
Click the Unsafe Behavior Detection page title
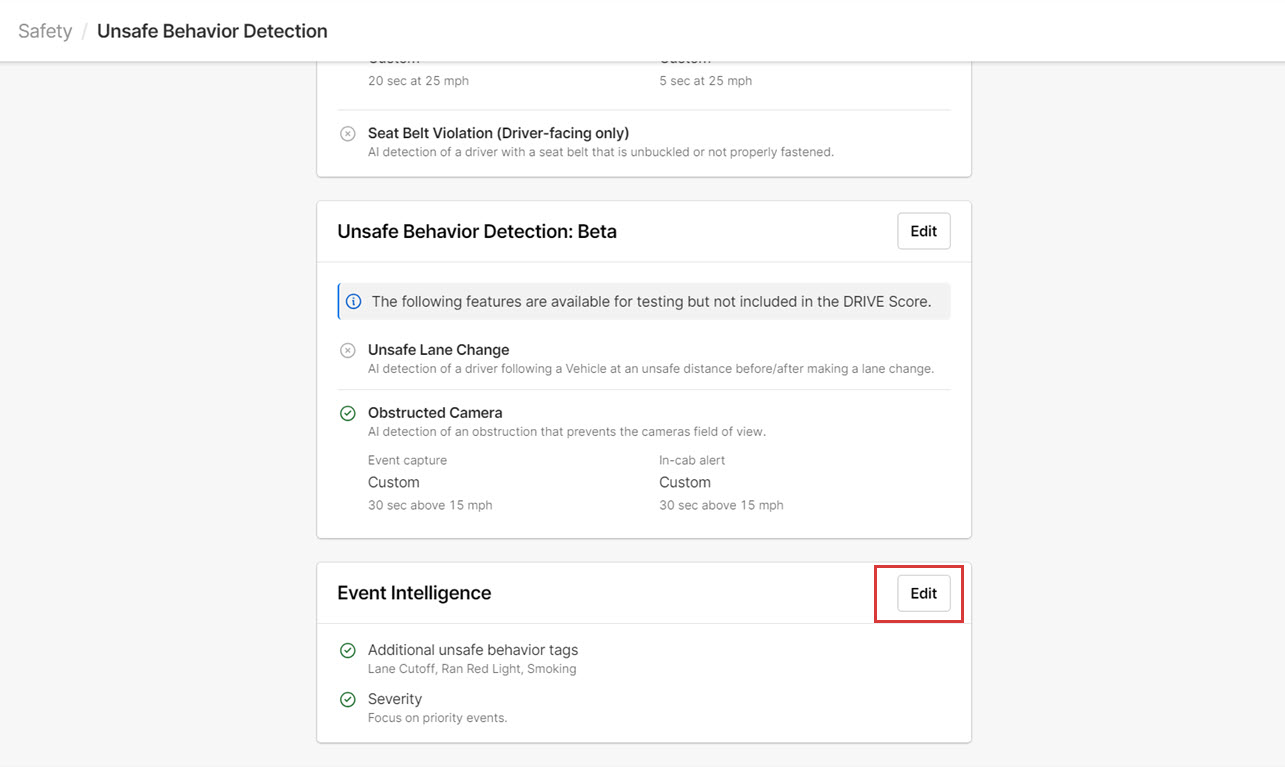[212, 31]
